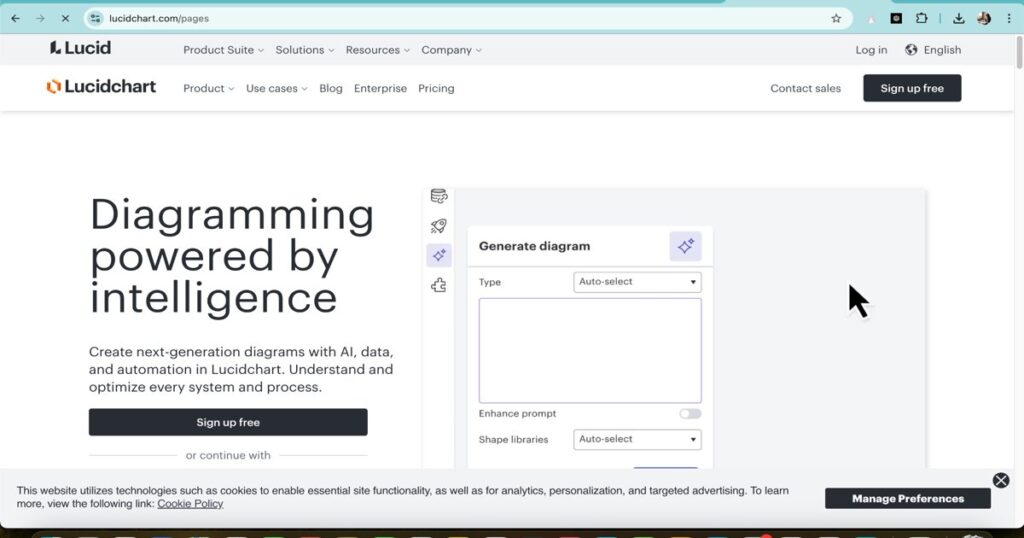
Task: Select the data stack icon in sidebar
Action: tap(439, 196)
